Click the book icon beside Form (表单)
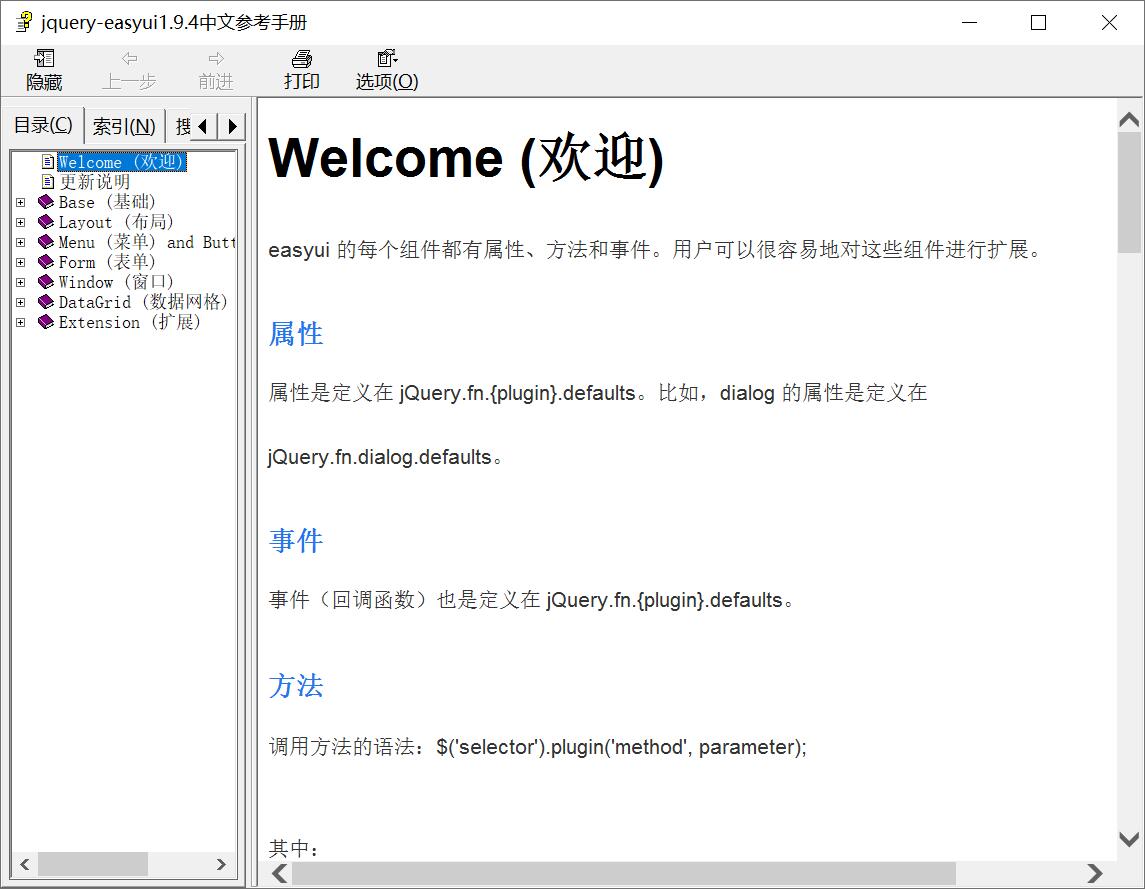Viewport: 1145px width, 889px height. [46, 262]
